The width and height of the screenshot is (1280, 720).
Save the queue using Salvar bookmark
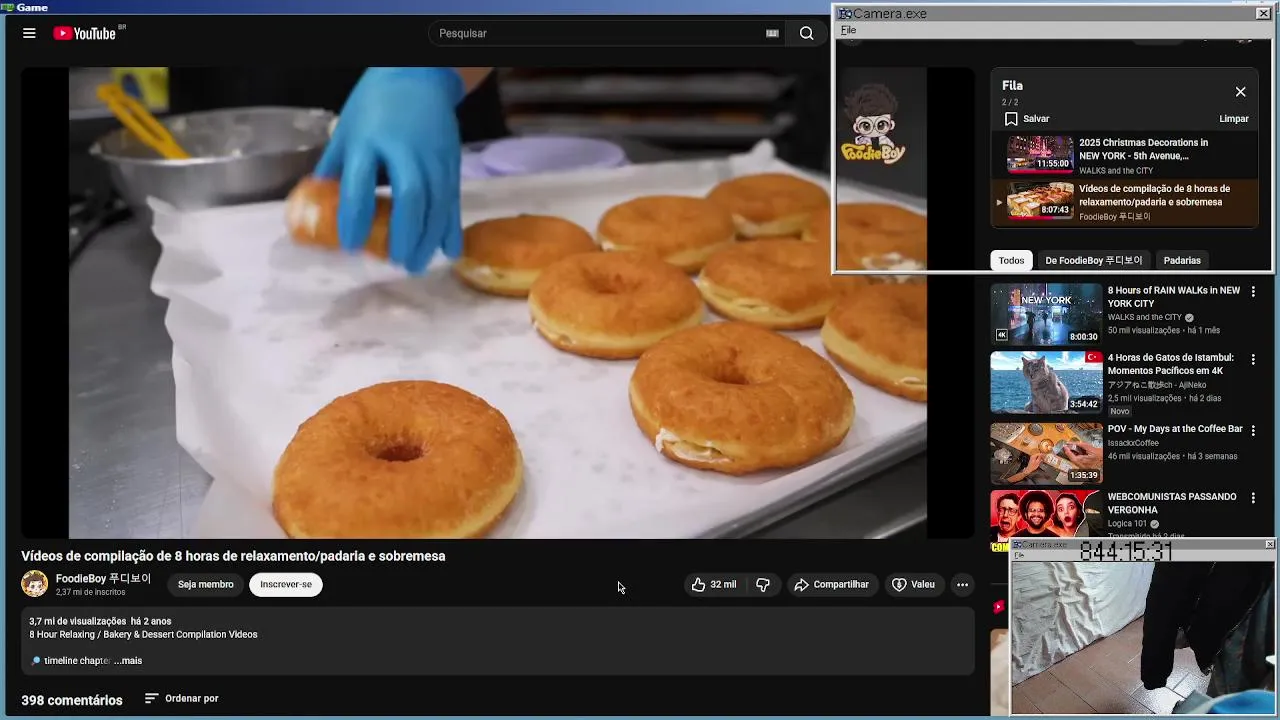pos(1027,118)
